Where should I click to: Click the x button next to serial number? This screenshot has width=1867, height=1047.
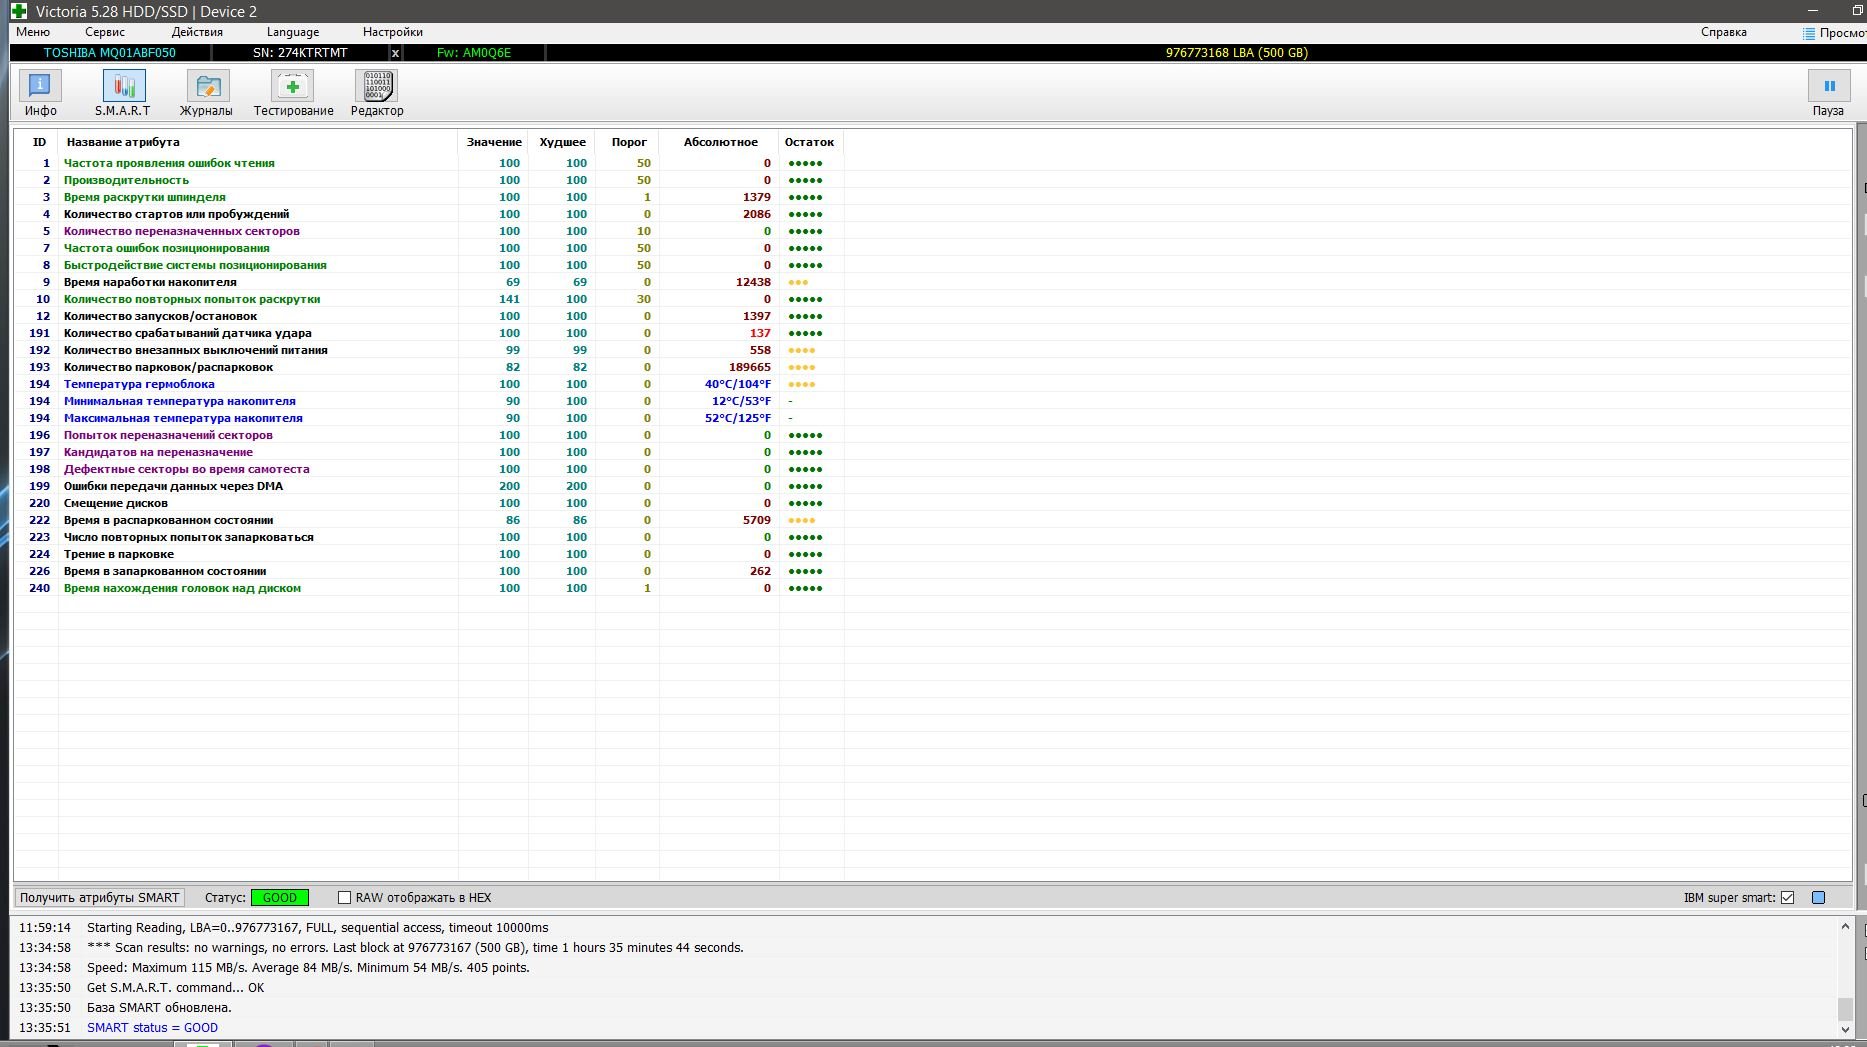[x=395, y=53]
